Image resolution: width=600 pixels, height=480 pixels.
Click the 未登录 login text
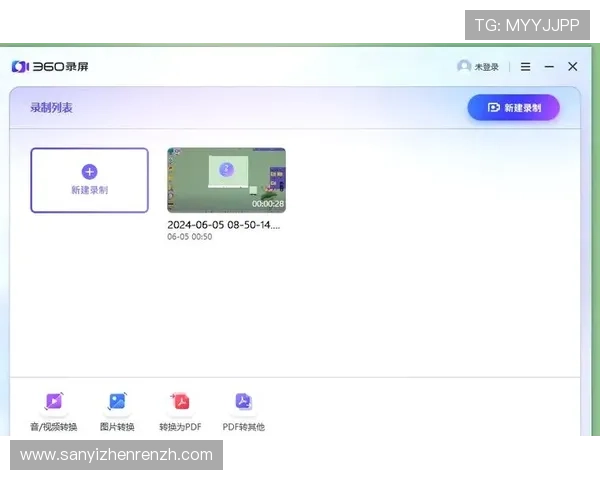(487, 67)
